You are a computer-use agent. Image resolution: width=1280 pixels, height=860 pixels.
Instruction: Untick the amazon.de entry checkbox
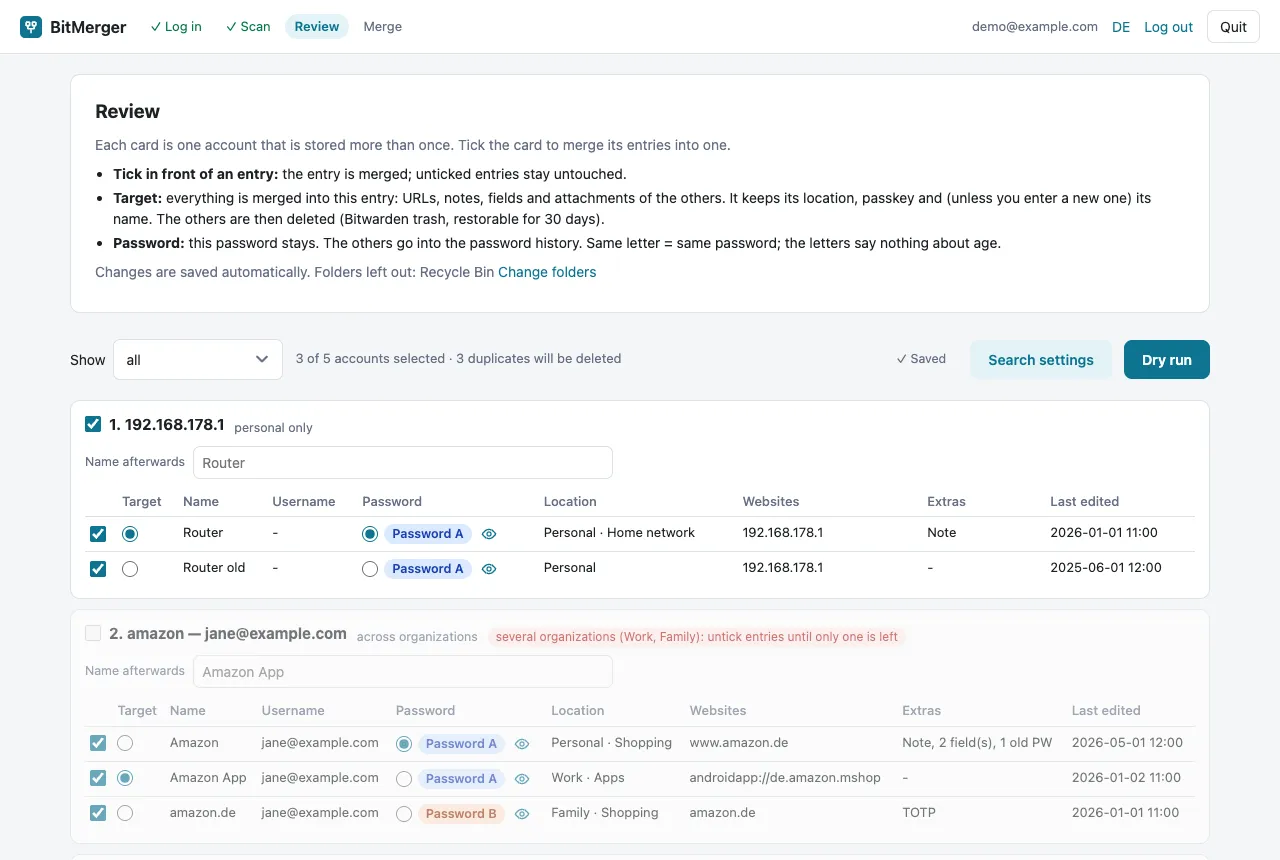click(98, 813)
